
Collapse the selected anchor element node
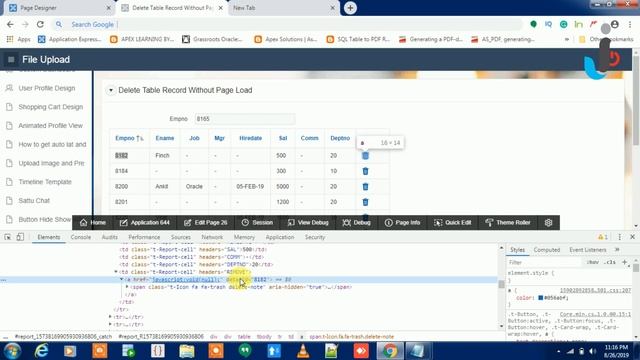121,280
